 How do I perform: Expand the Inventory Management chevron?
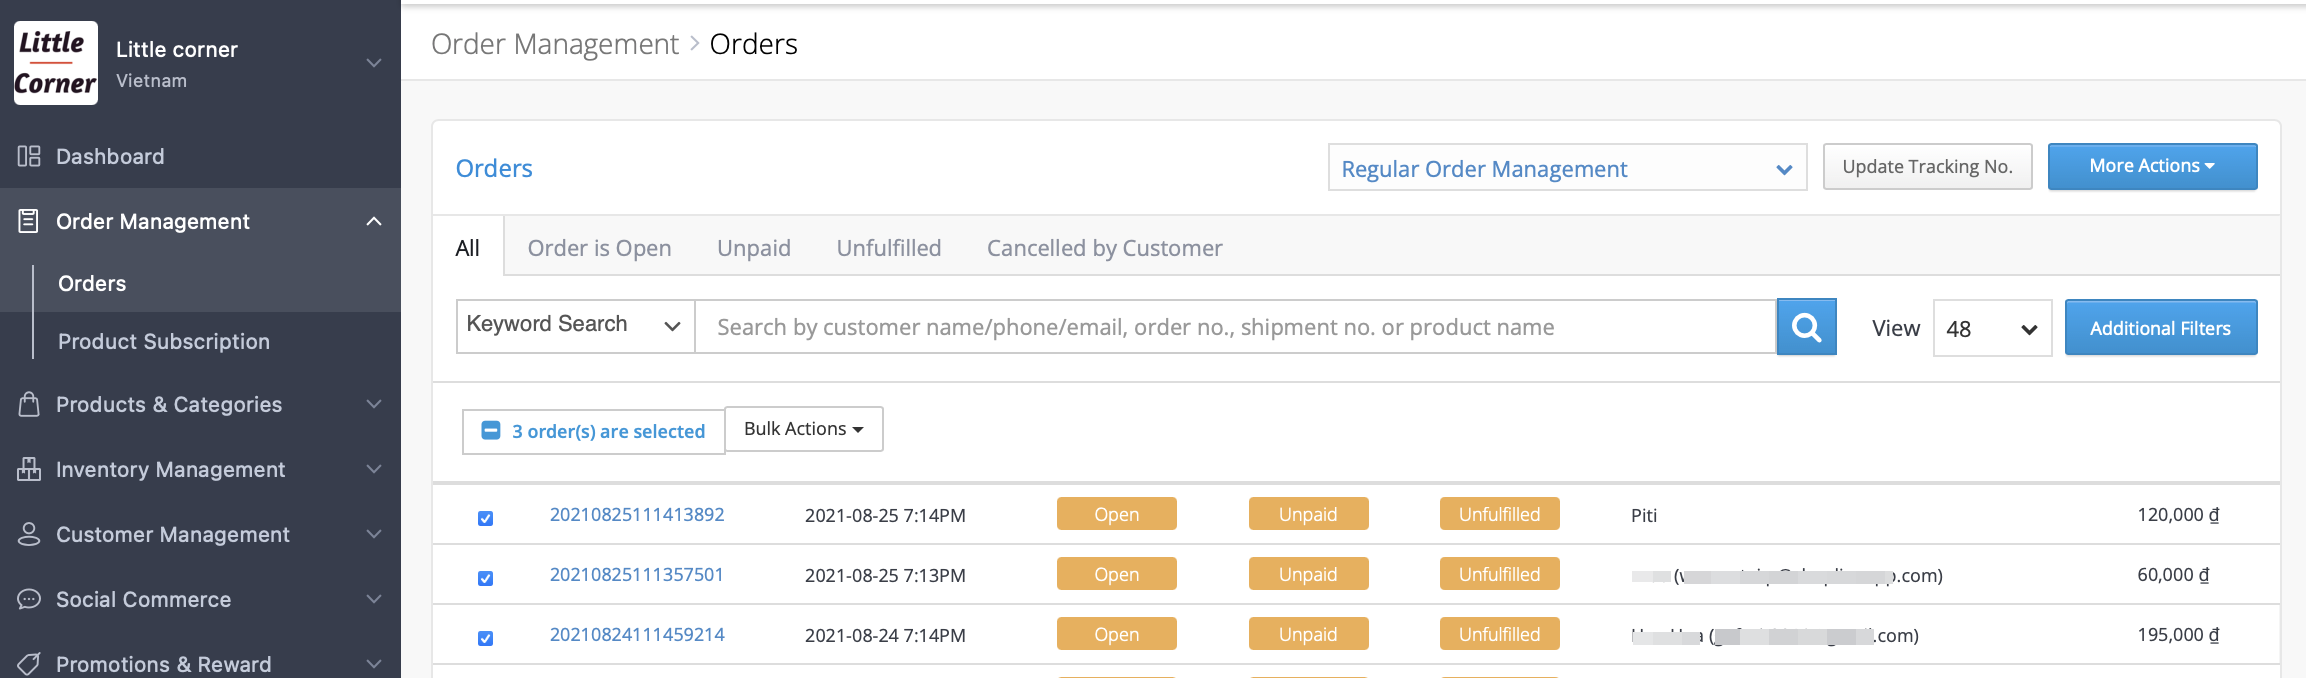(x=374, y=469)
